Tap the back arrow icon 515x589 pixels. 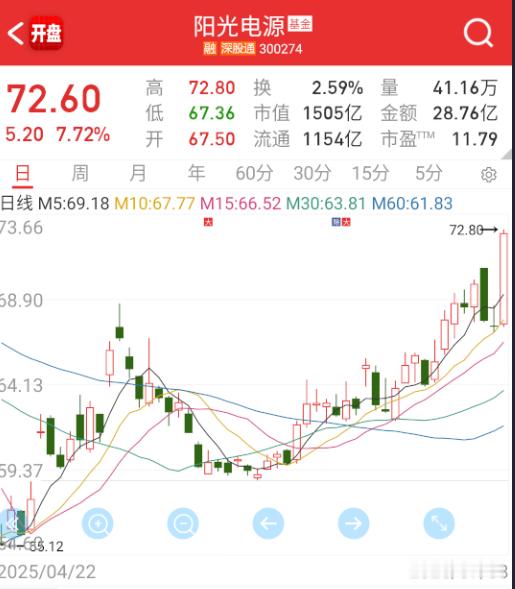(15, 33)
